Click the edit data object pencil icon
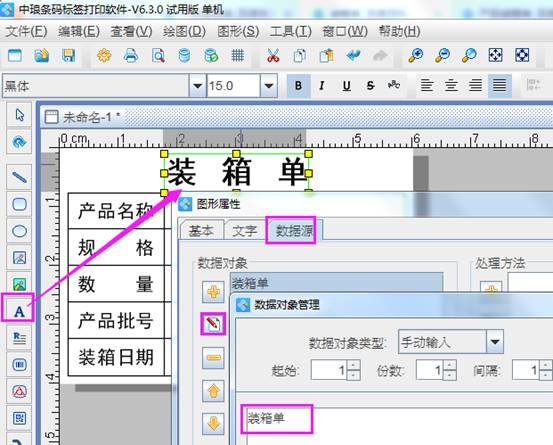The height and width of the screenshot is (445, 553). [x=213, y=324]
